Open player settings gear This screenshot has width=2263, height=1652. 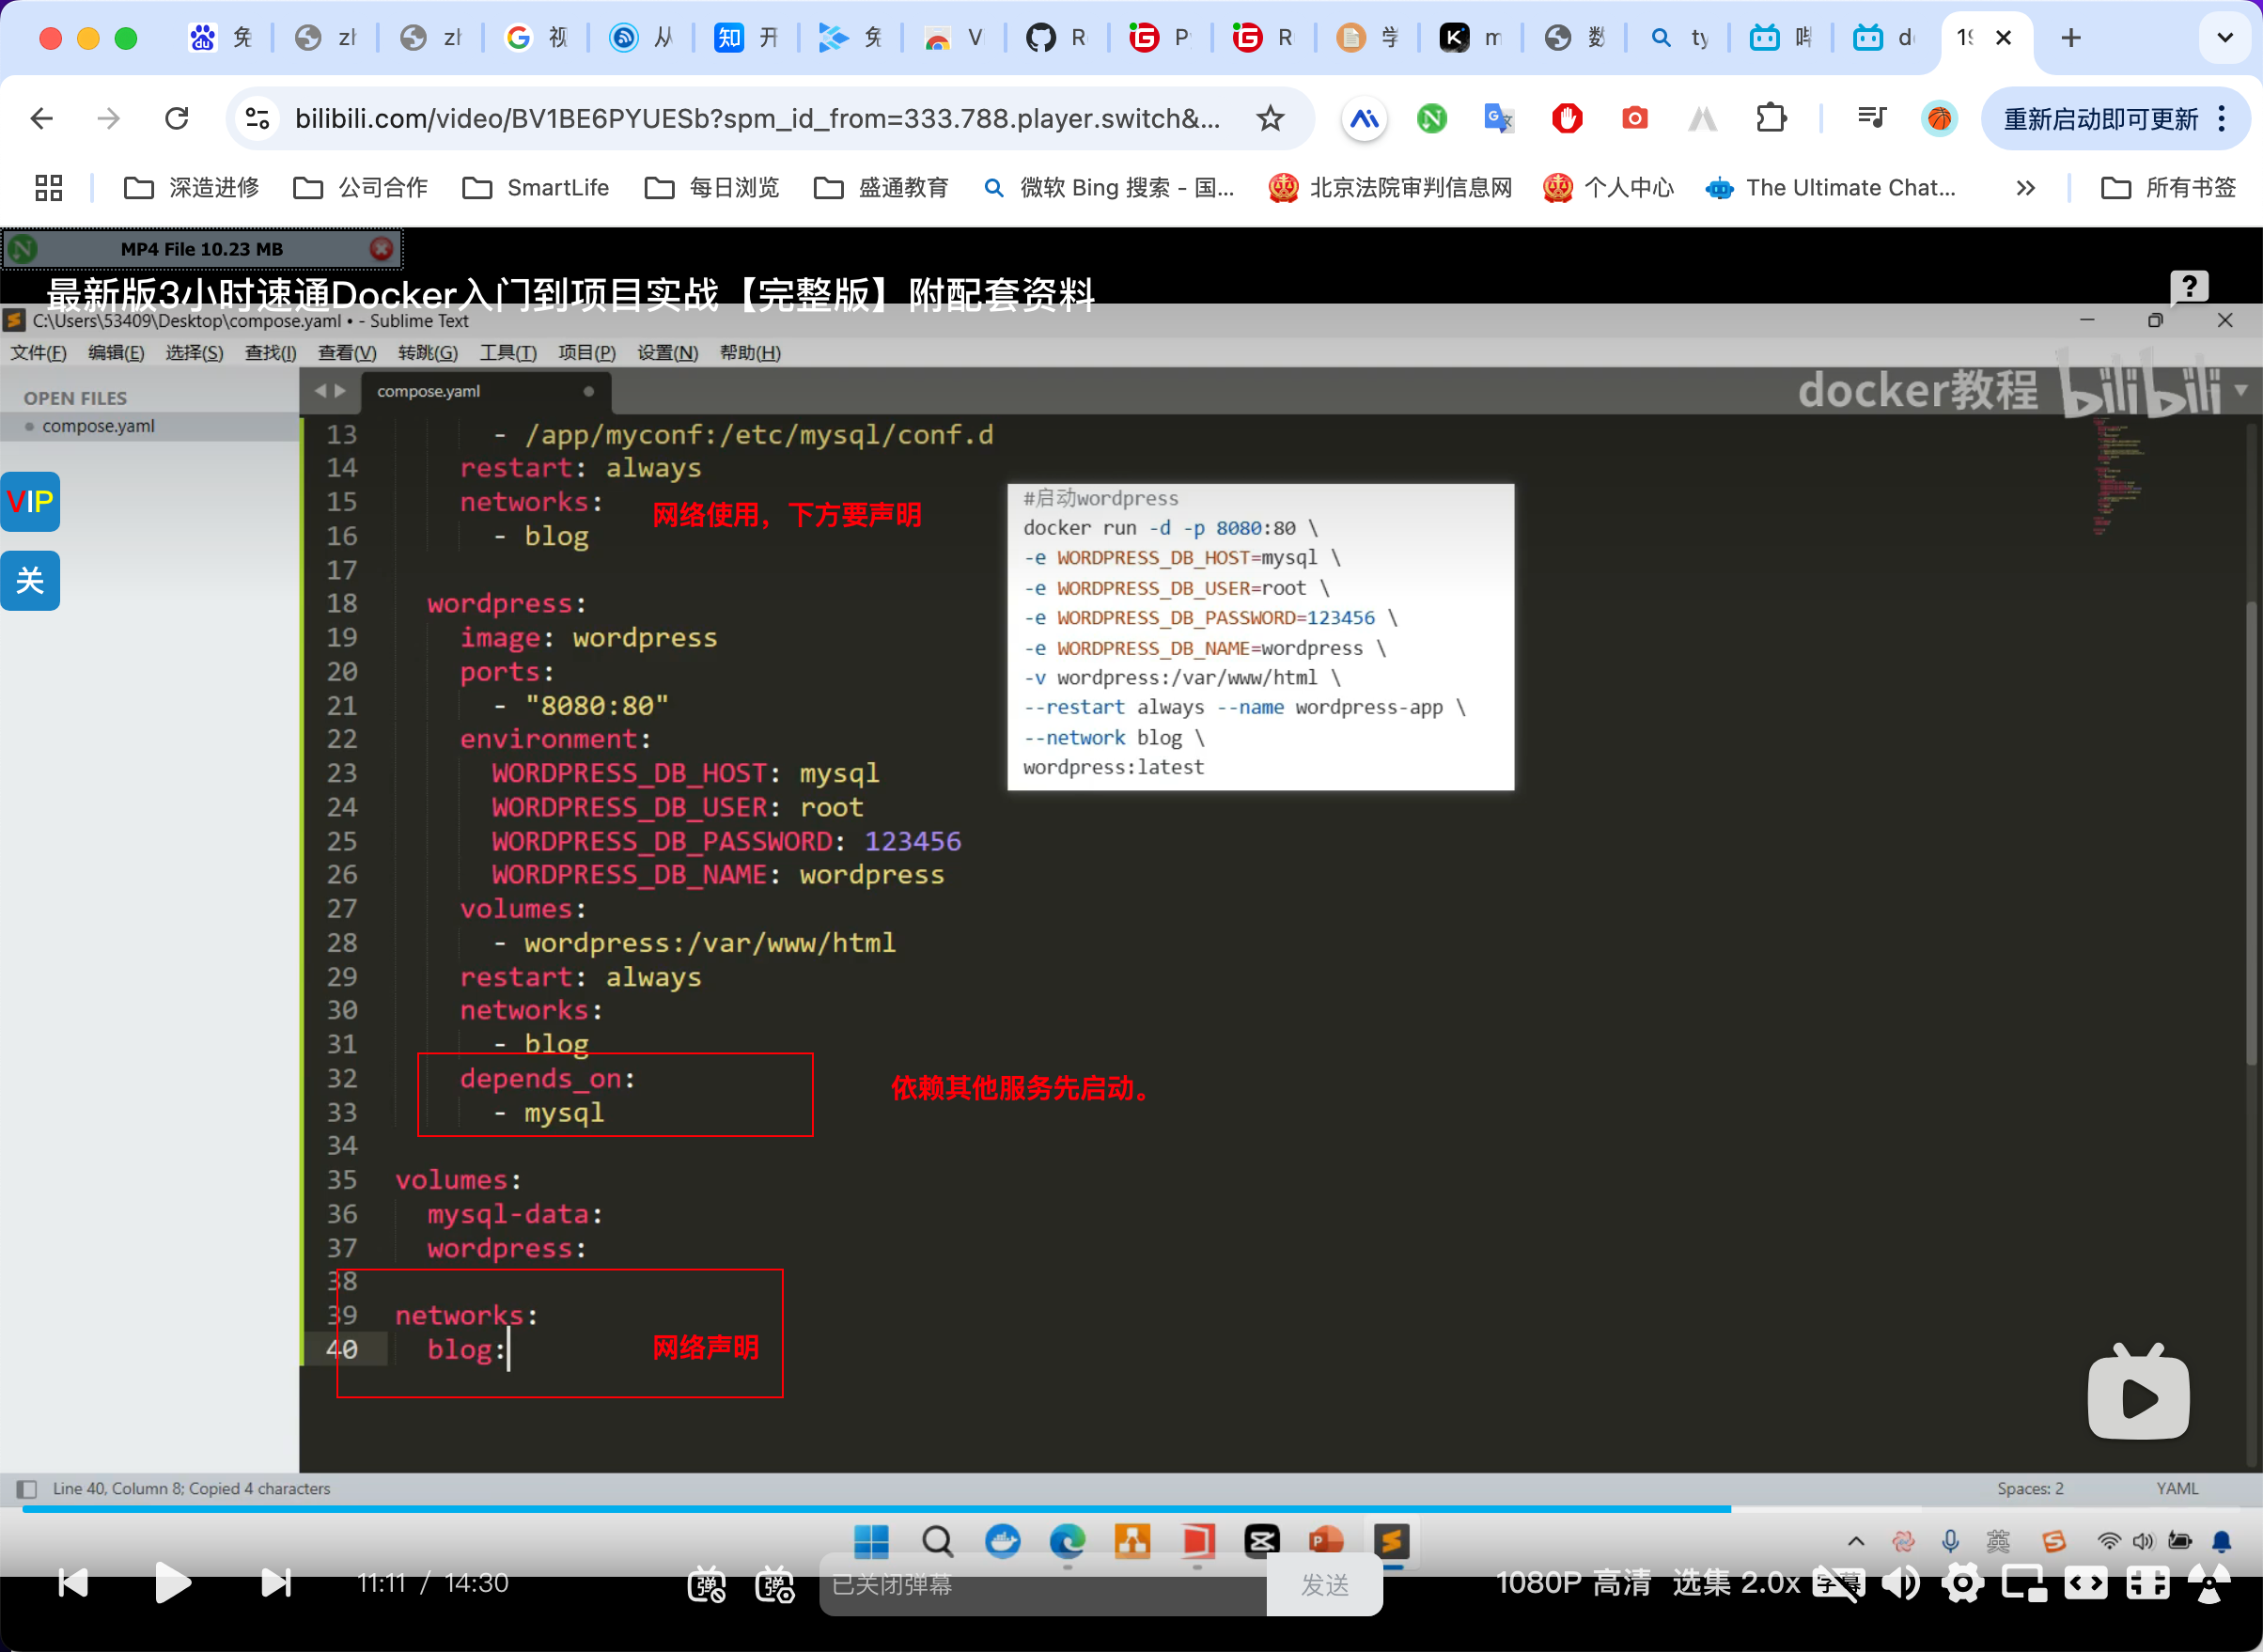click(x=1962, y=1583)
